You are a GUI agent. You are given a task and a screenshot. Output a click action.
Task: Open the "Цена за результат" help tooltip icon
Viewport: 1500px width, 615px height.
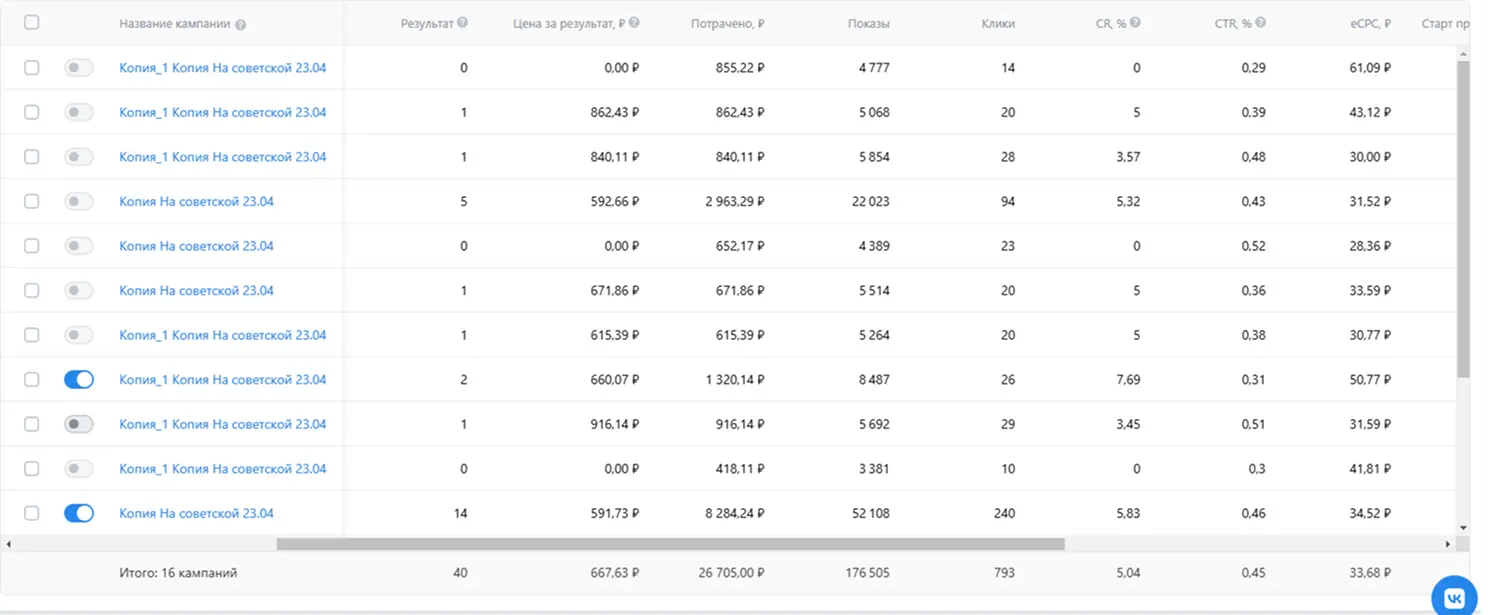(x=635, y=23)
